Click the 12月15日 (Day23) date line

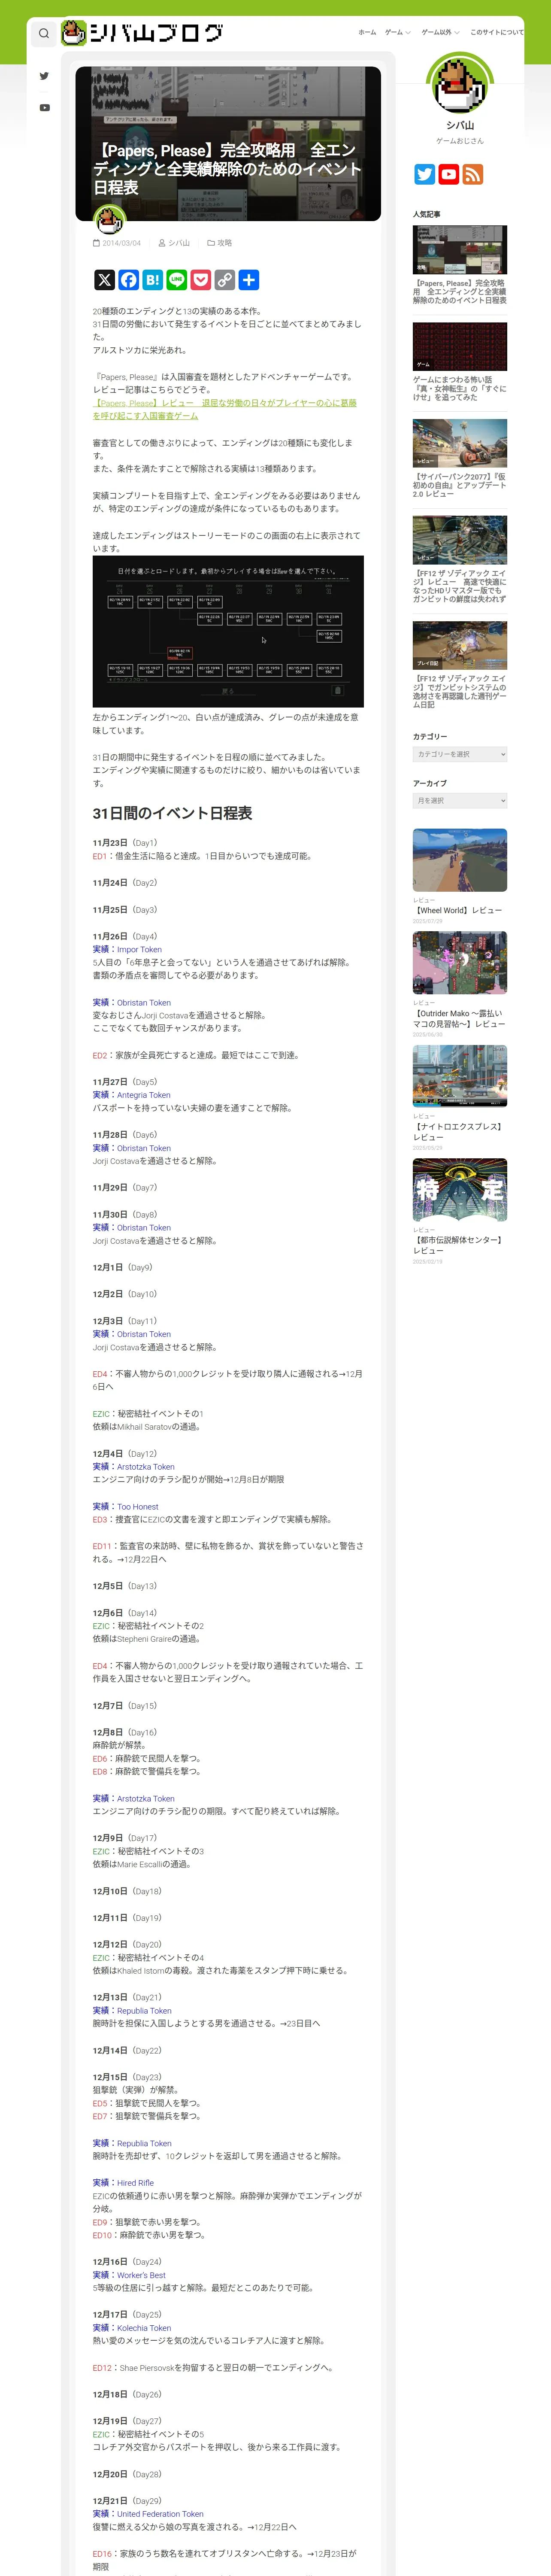click(x=127, y=2077)
